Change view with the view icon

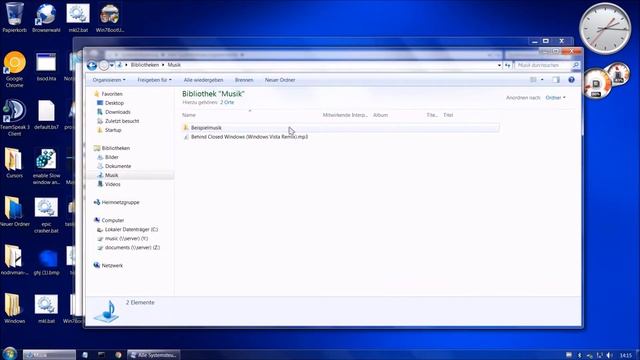(533, 80)
